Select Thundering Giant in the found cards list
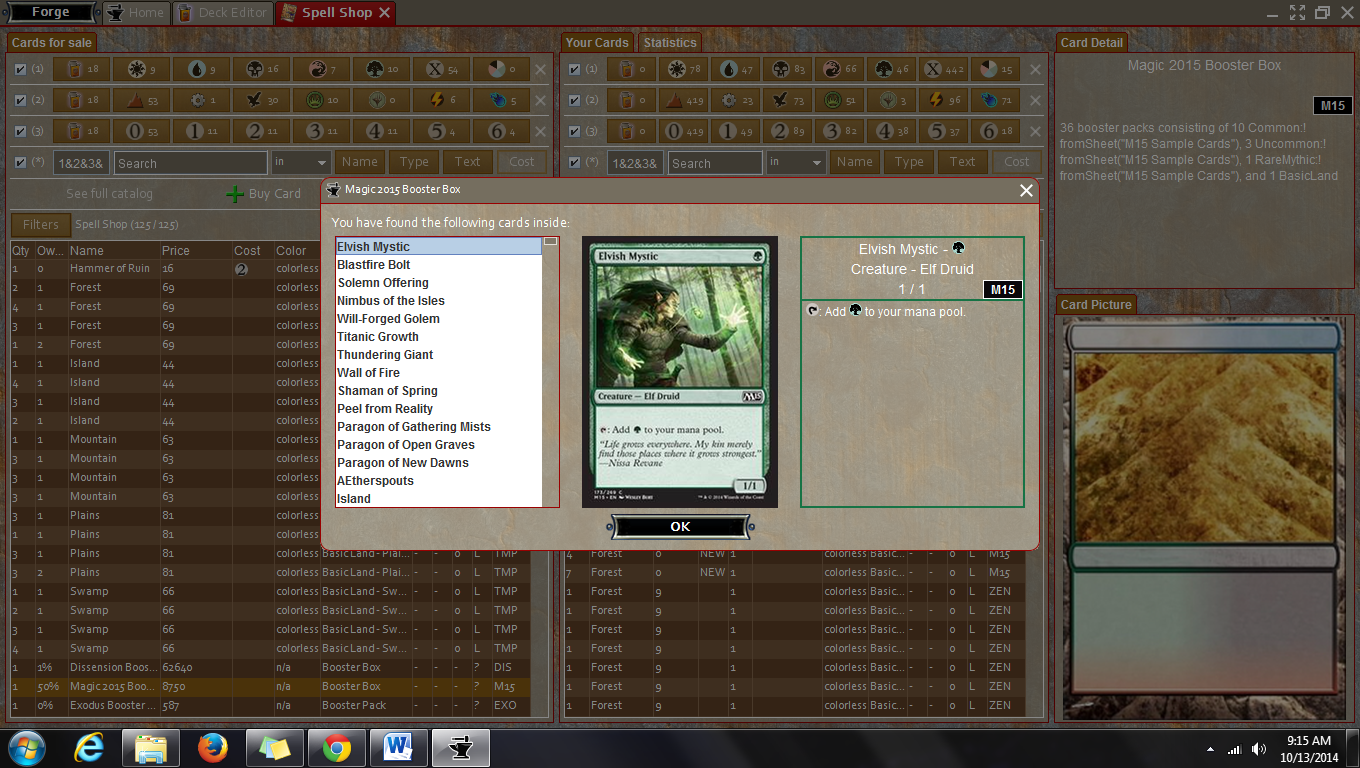This screenshot has height=768, width=1360. (439, 355)
